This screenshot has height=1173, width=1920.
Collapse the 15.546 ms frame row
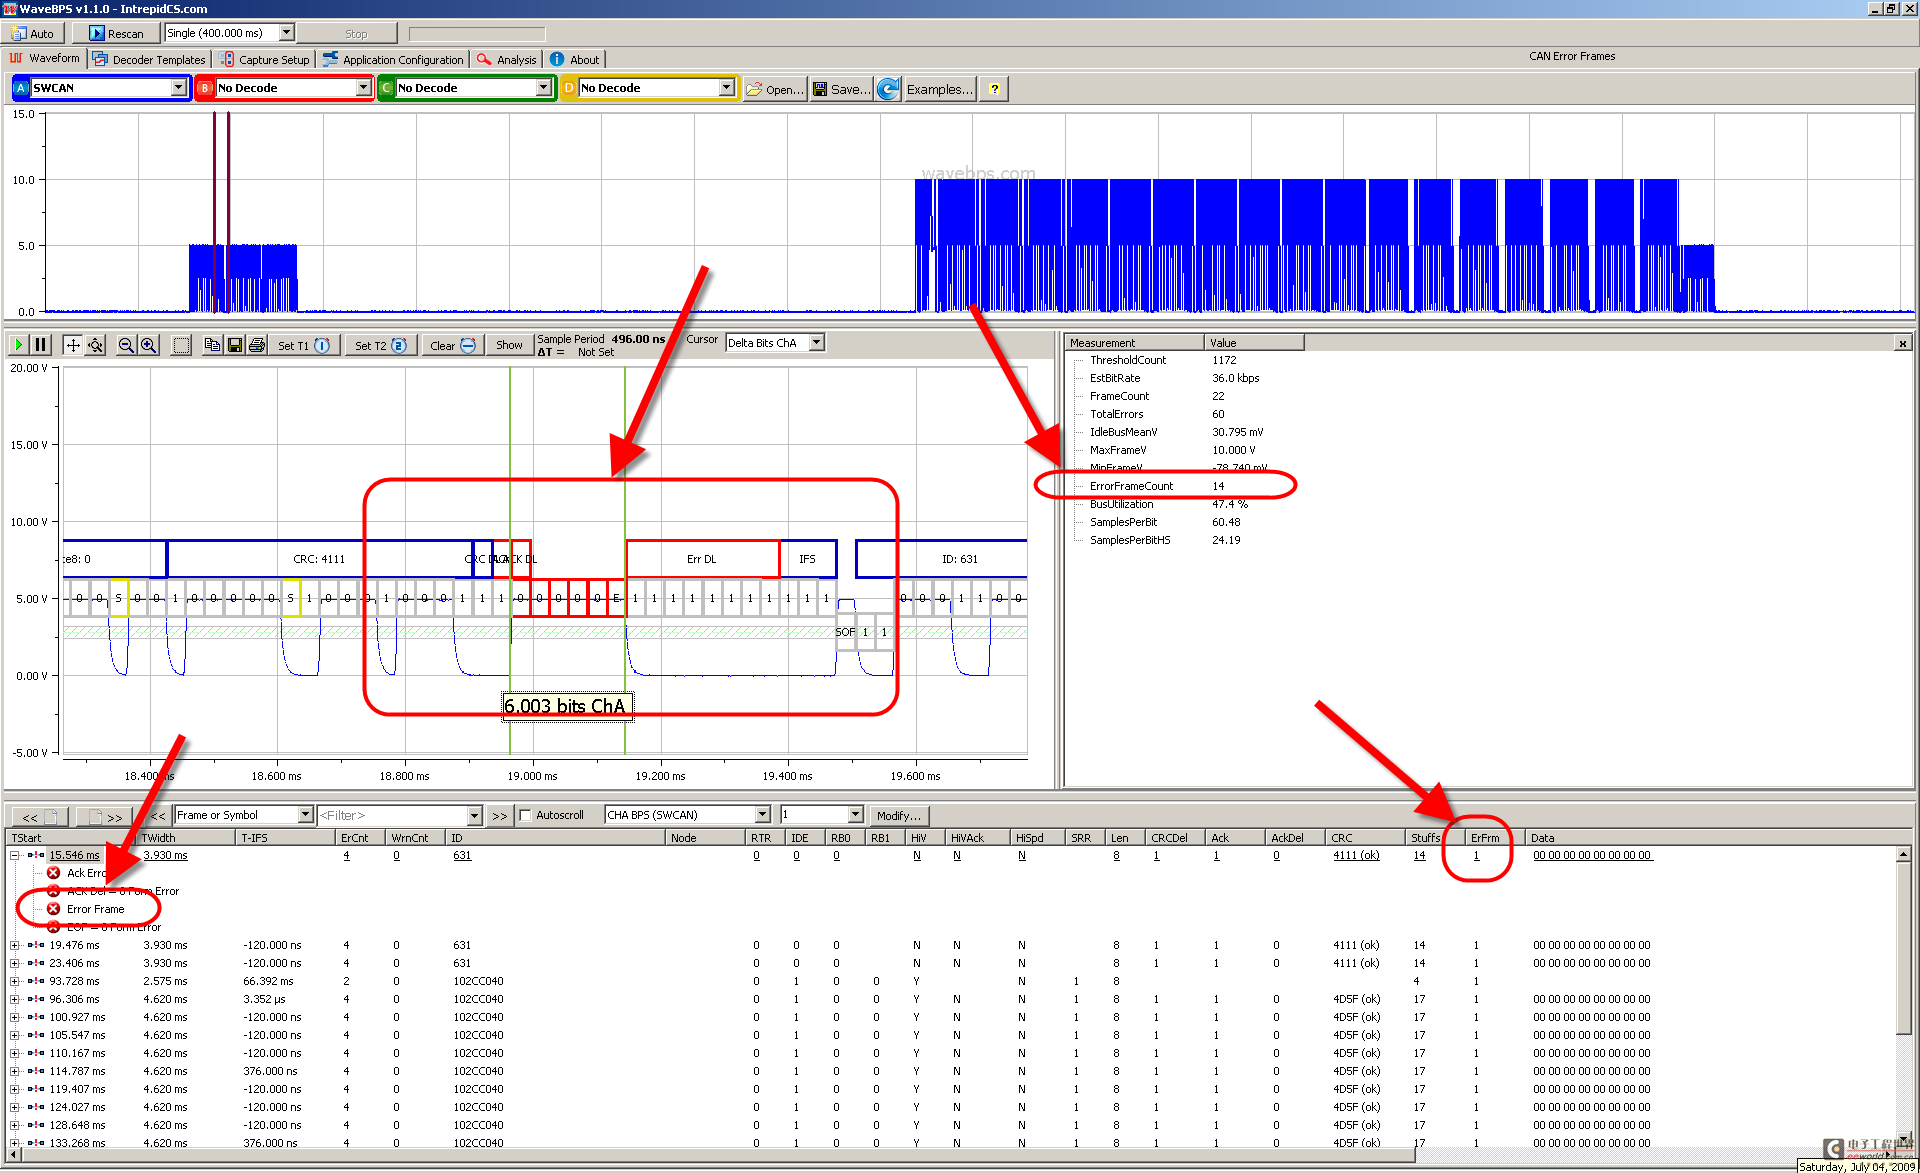pyautogui.click(x=15, y=855)
